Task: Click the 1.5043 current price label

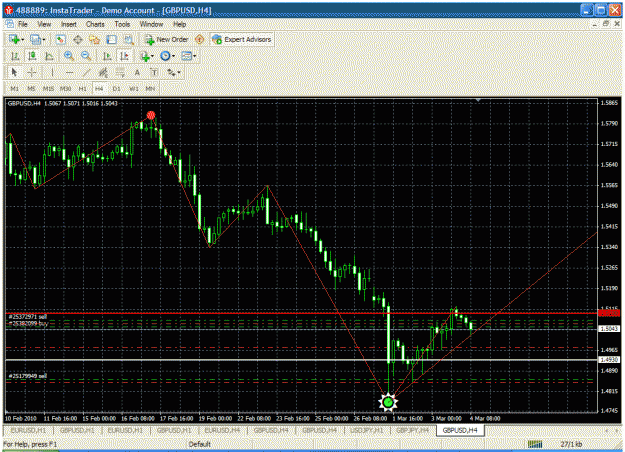Action: click(609, 329)
